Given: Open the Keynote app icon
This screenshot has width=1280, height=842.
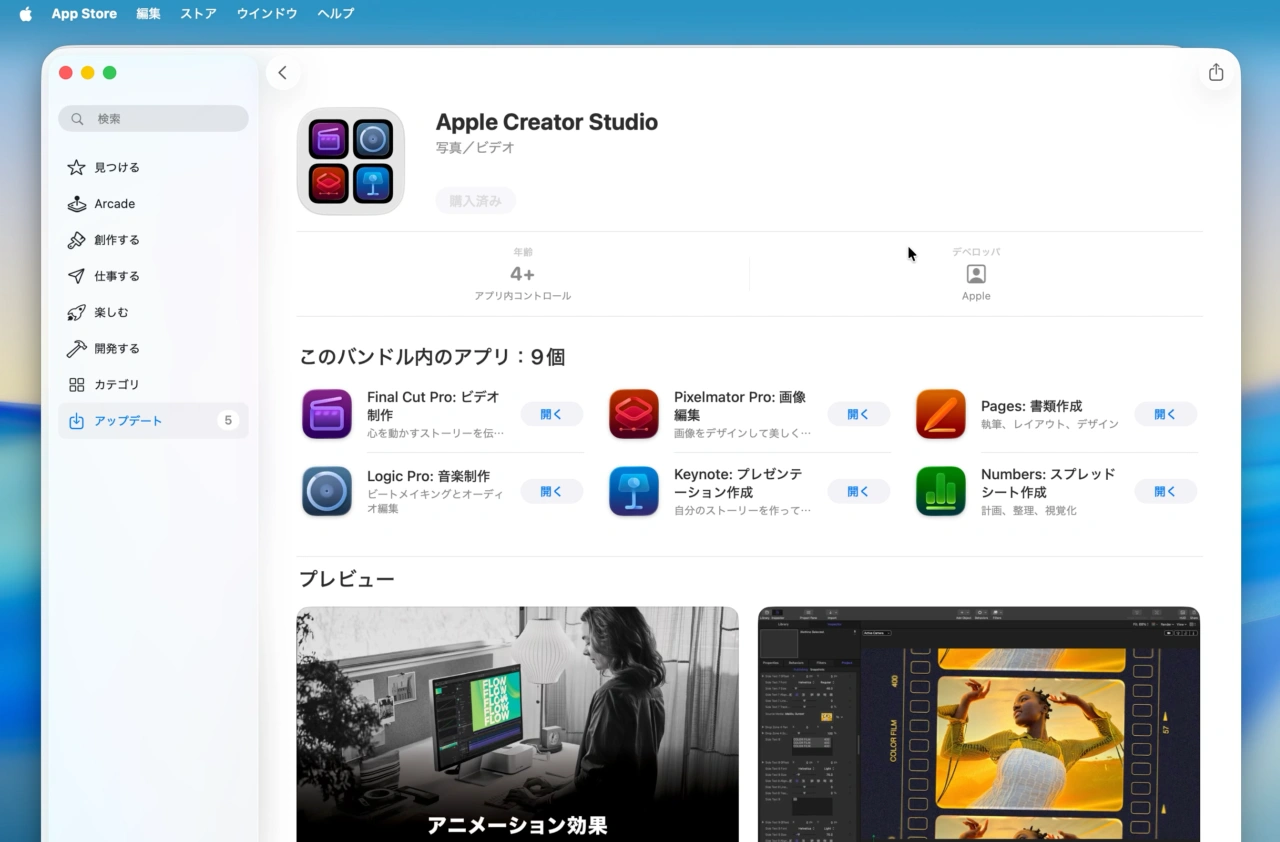Looking at the screenshot, I should click(x=633, y=491).
